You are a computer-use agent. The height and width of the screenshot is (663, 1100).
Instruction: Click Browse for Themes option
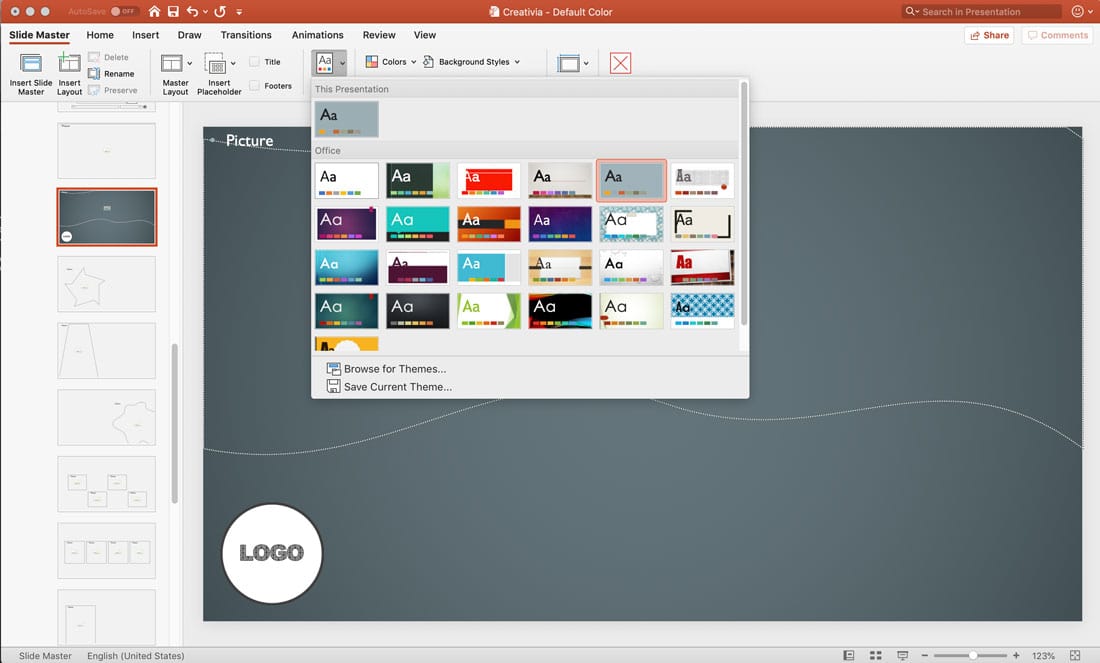pyautogui.click(x=393, y=368)
